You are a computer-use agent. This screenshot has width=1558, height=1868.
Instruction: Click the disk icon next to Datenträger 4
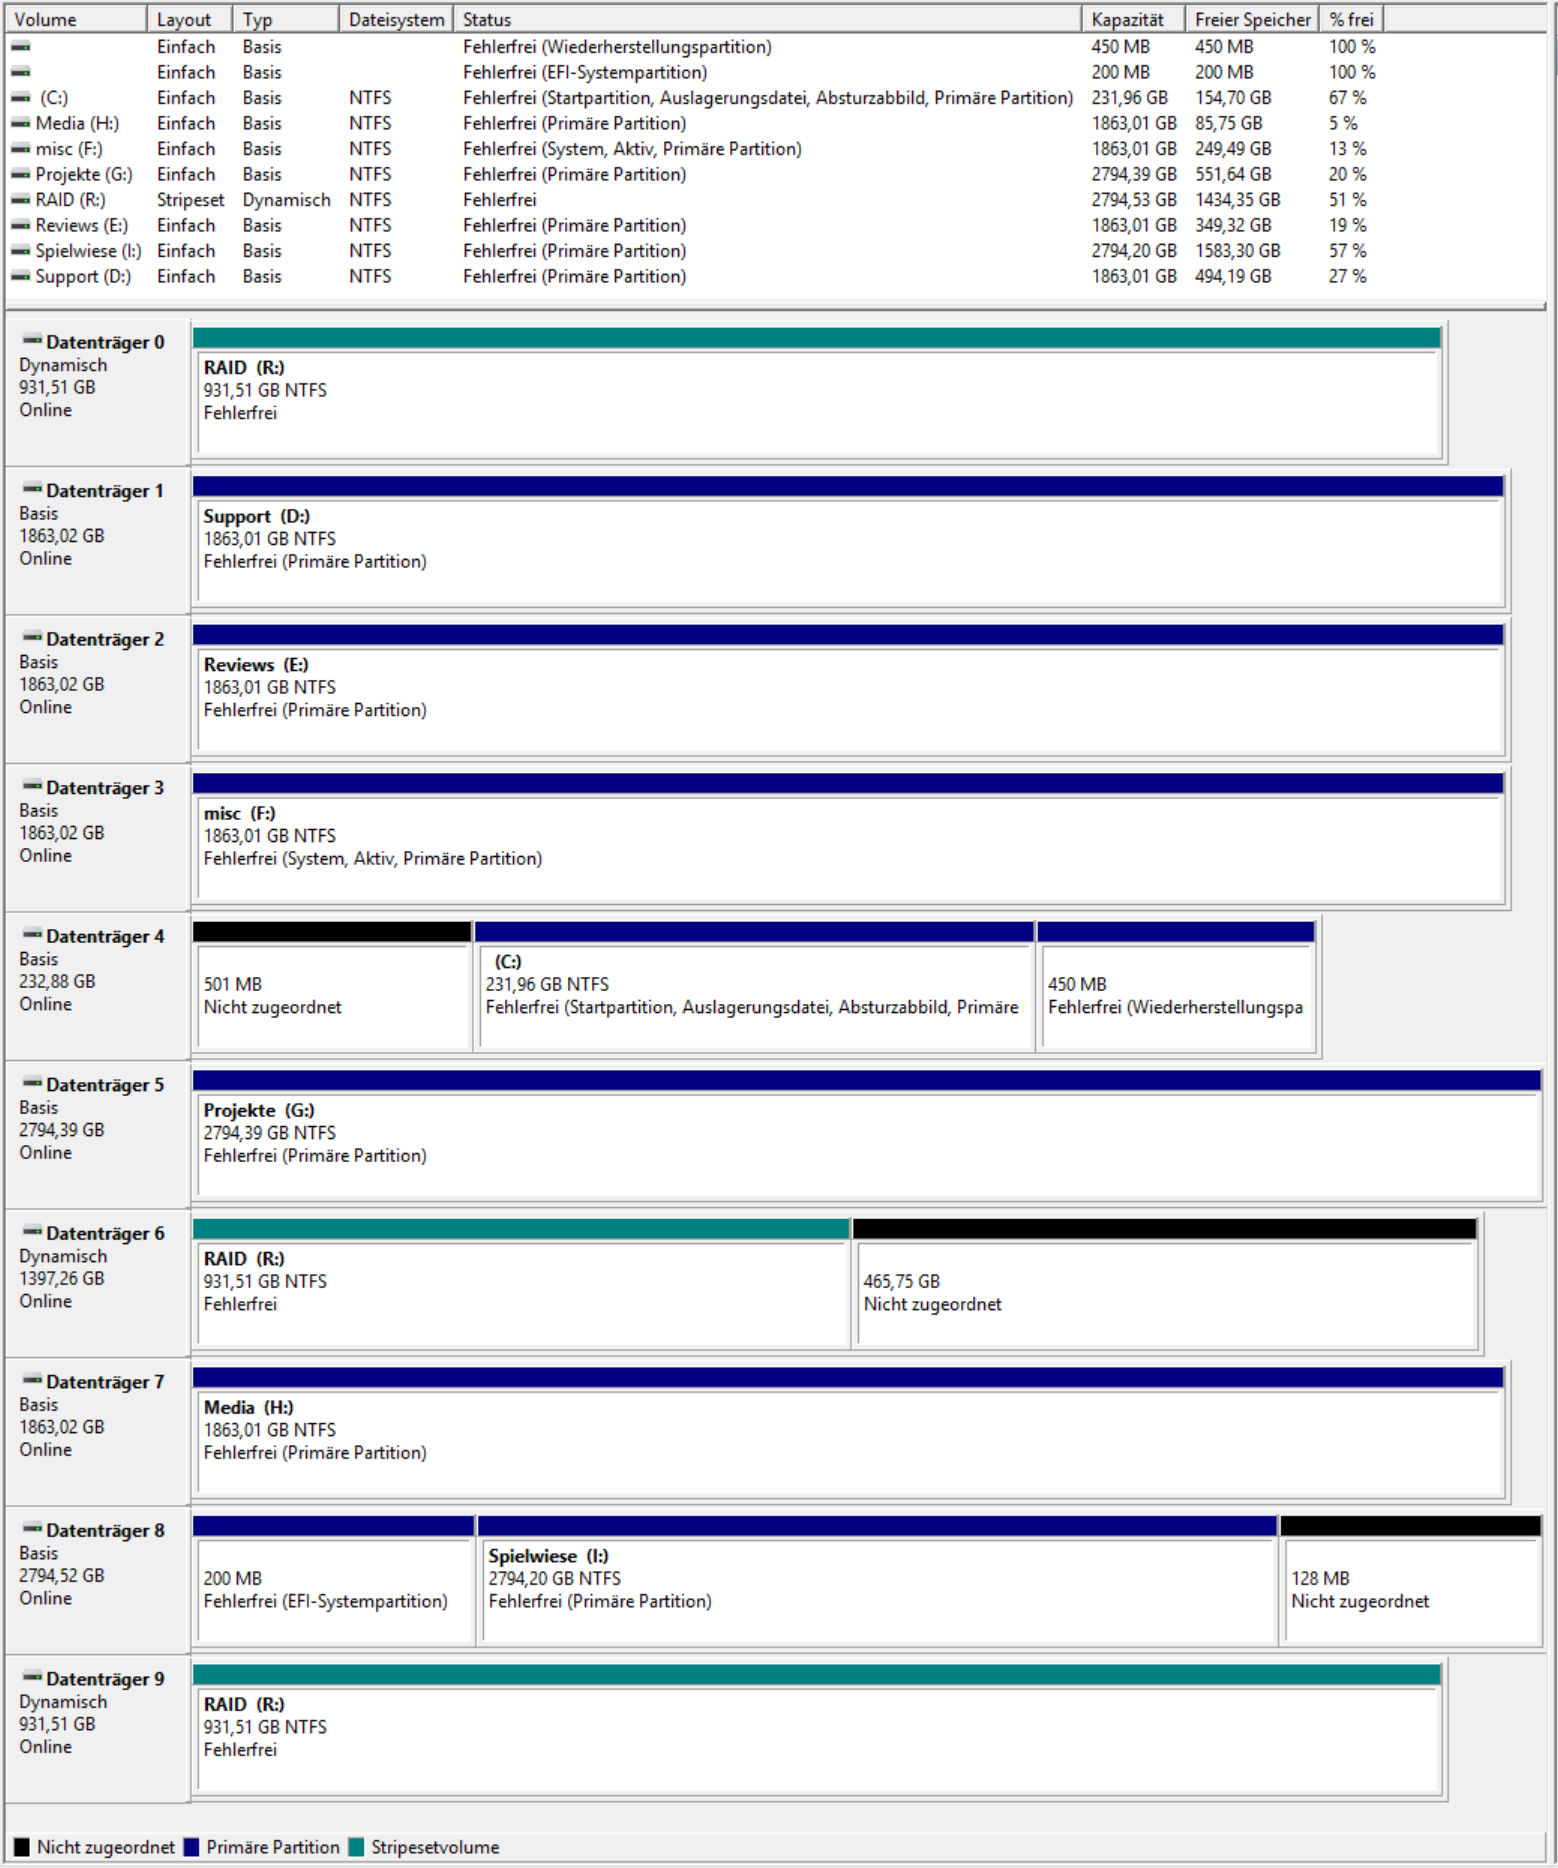pyautogui.click(x=32, y=935)
